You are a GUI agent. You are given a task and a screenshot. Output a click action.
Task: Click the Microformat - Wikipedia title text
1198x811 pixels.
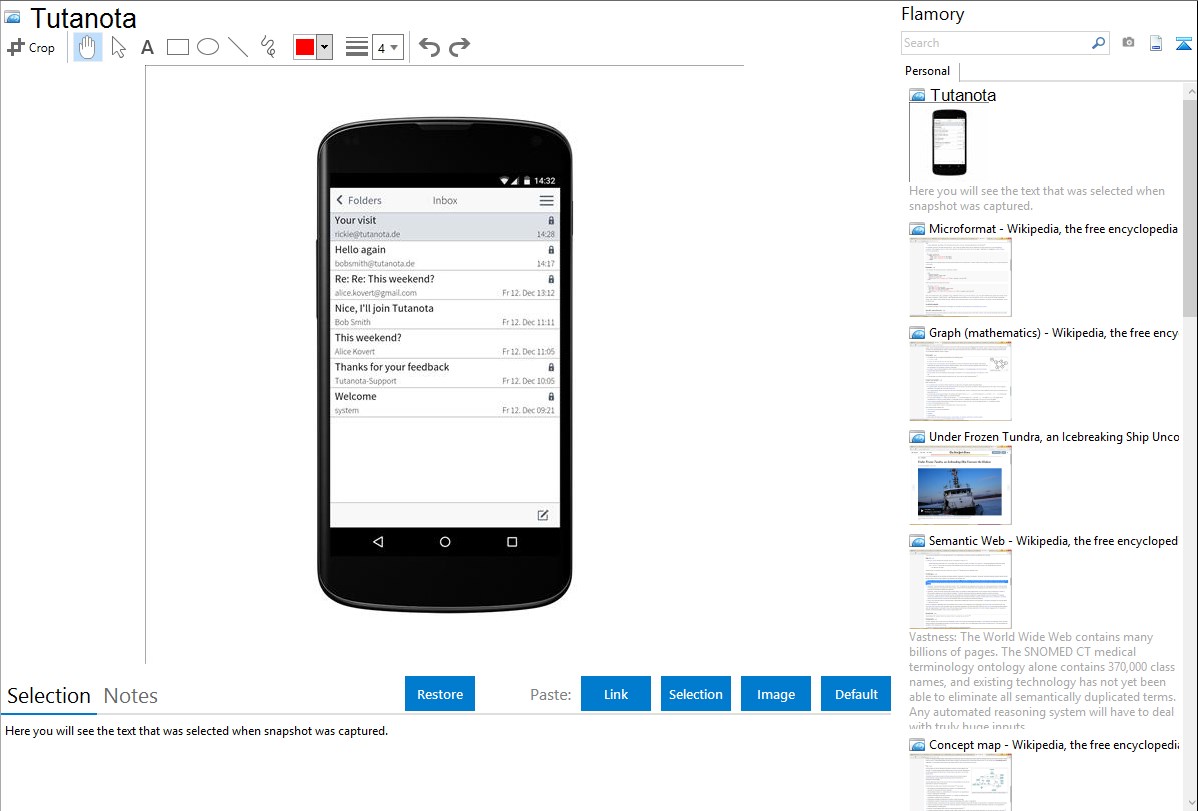[x=1053, y=229]
